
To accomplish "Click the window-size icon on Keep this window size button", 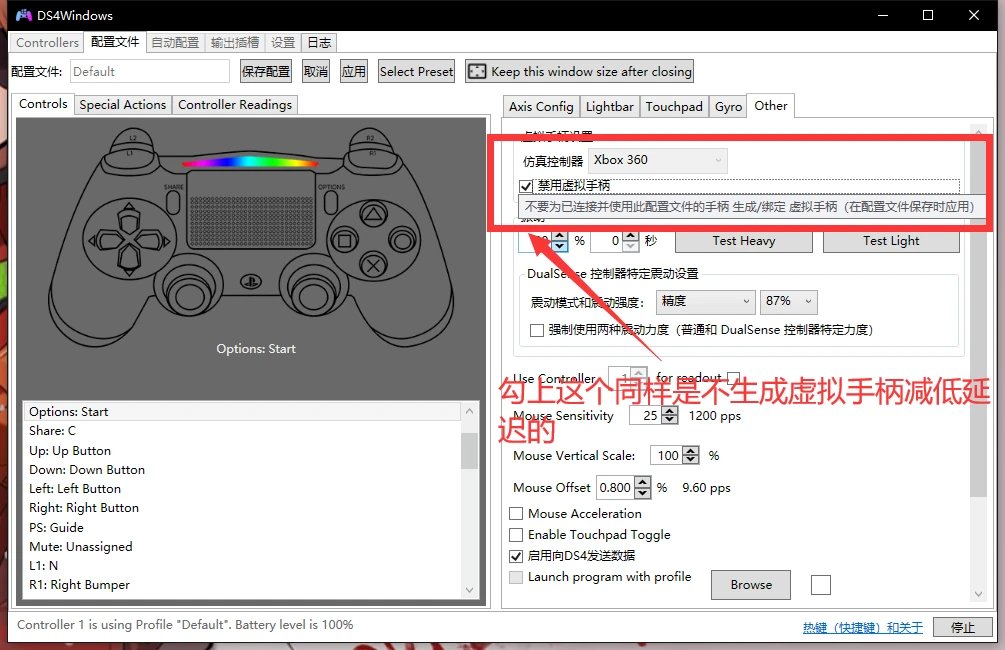I will [x=476, y=71].
